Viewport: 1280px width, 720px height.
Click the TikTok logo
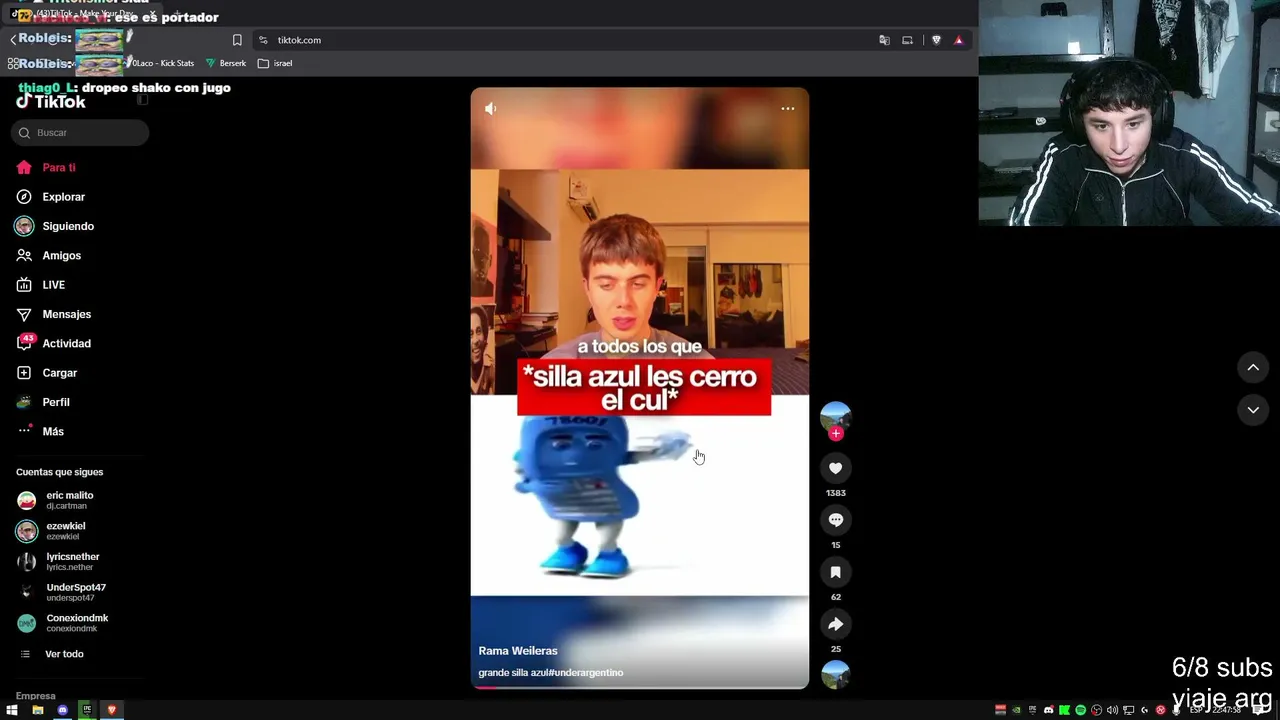pos(51,101)
